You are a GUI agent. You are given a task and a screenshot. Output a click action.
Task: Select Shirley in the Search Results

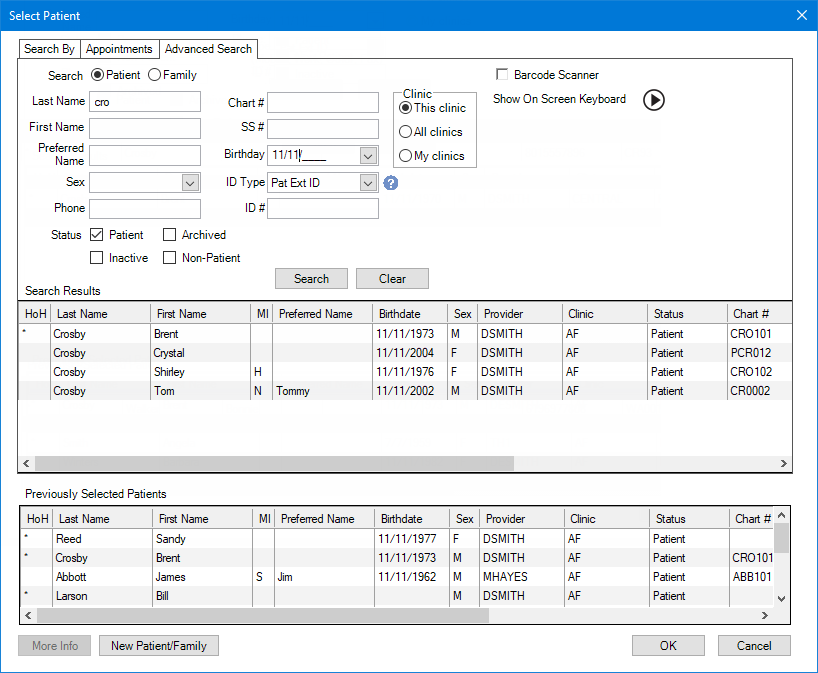(x=169, y=372)
